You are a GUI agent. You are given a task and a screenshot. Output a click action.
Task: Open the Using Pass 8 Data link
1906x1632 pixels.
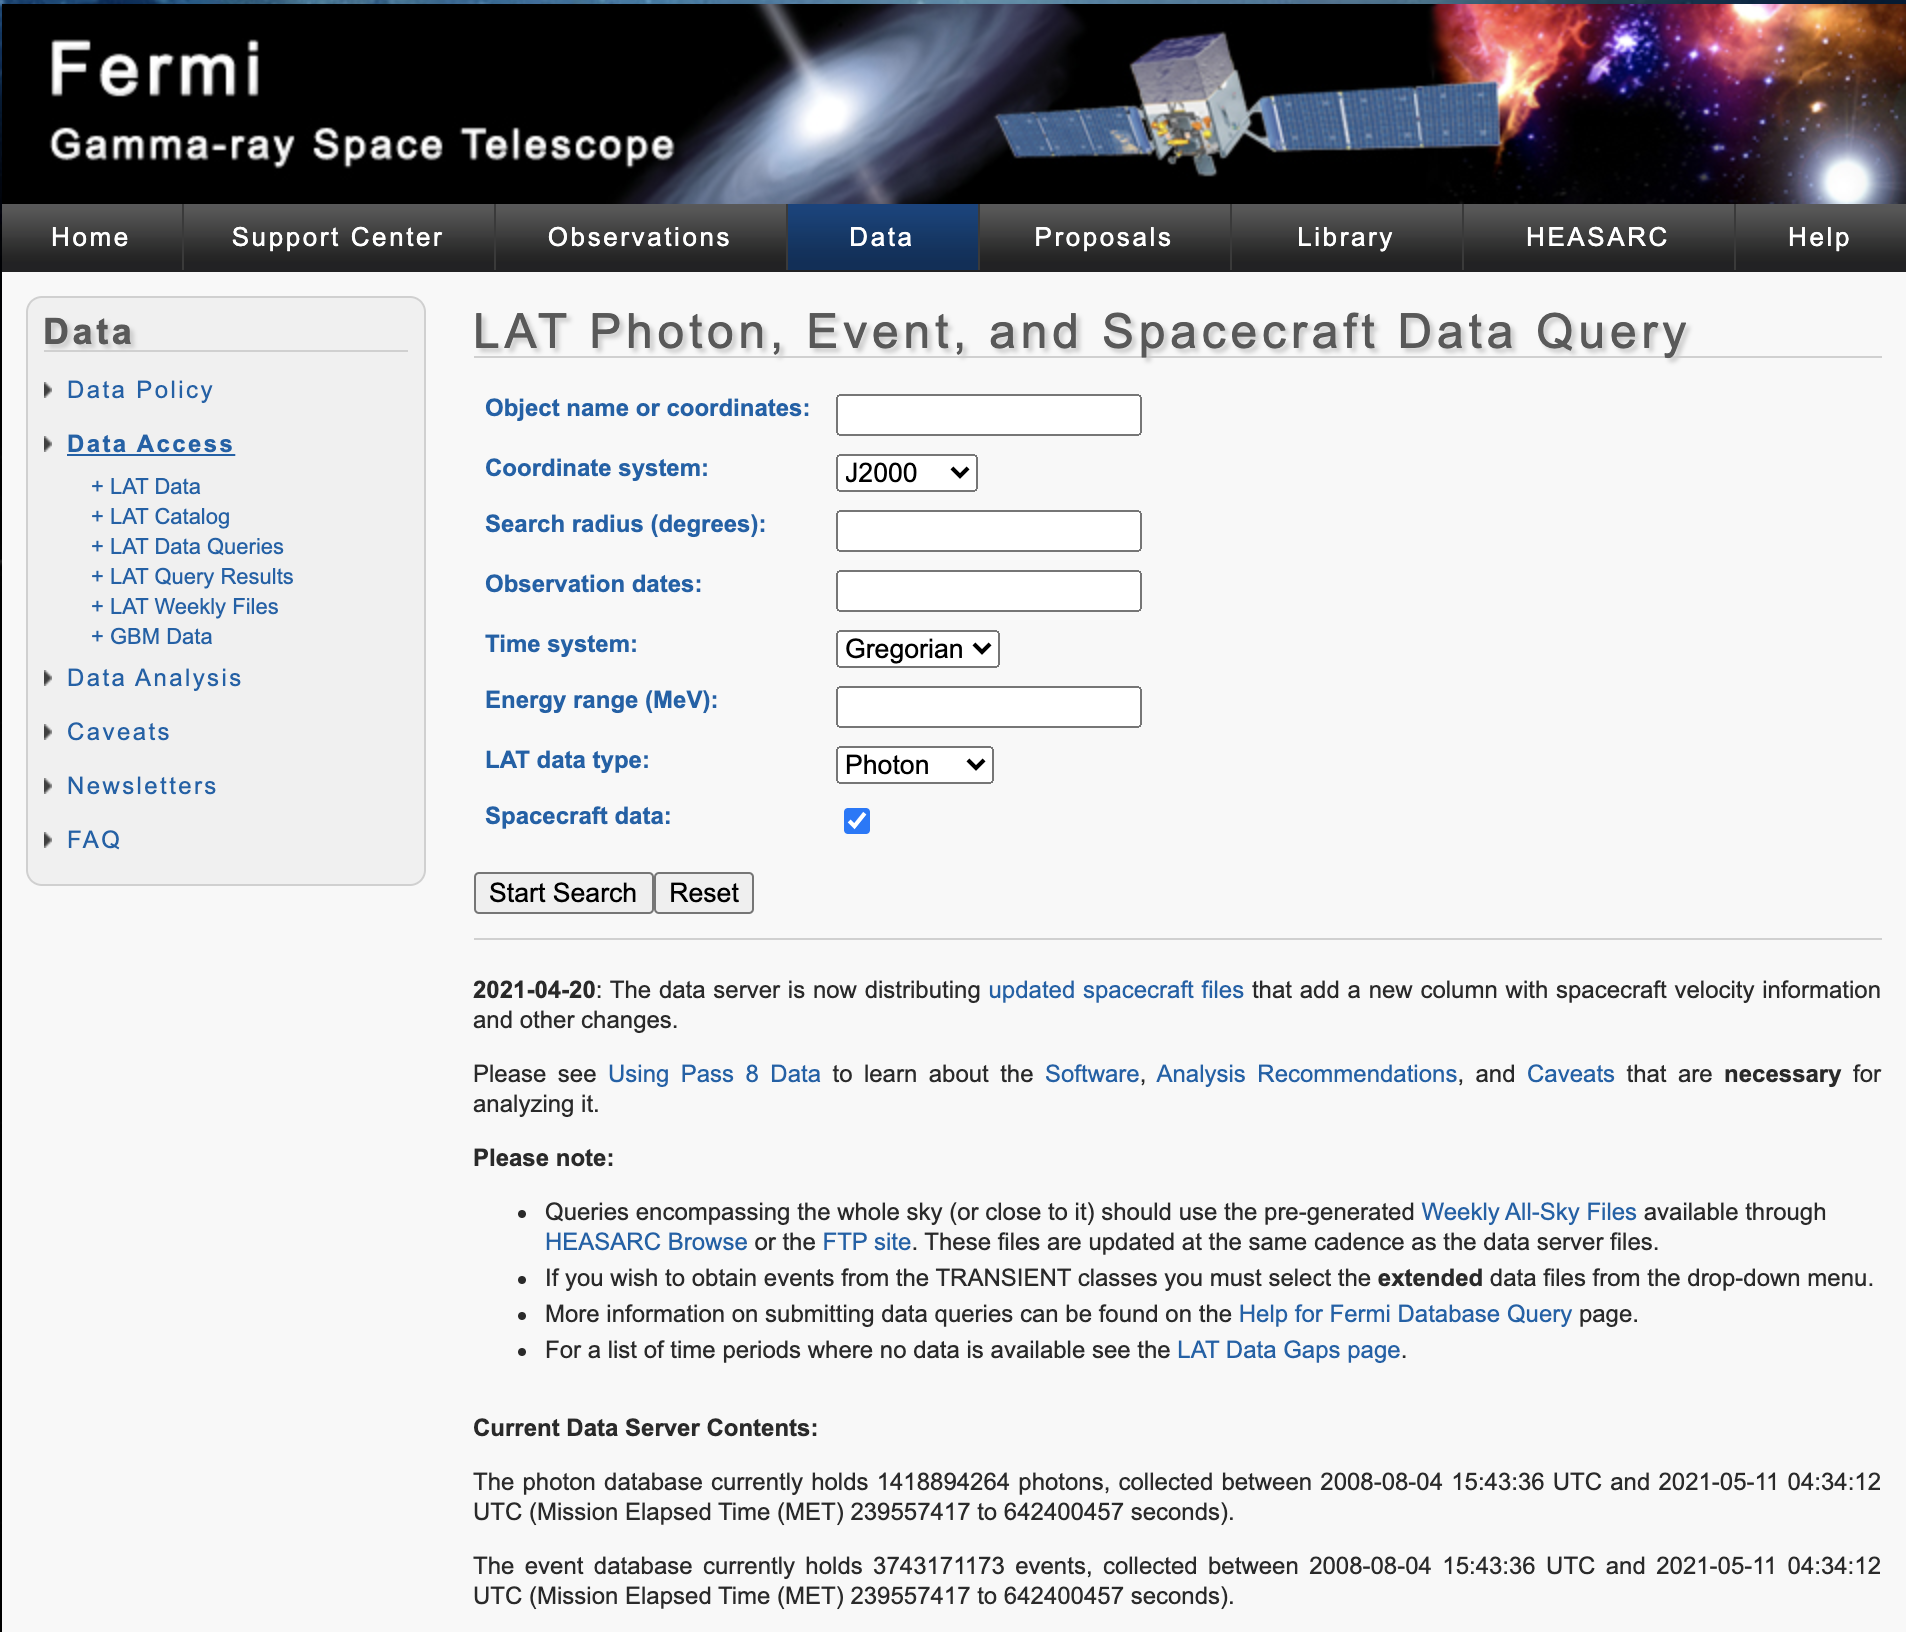point(714,1074)
